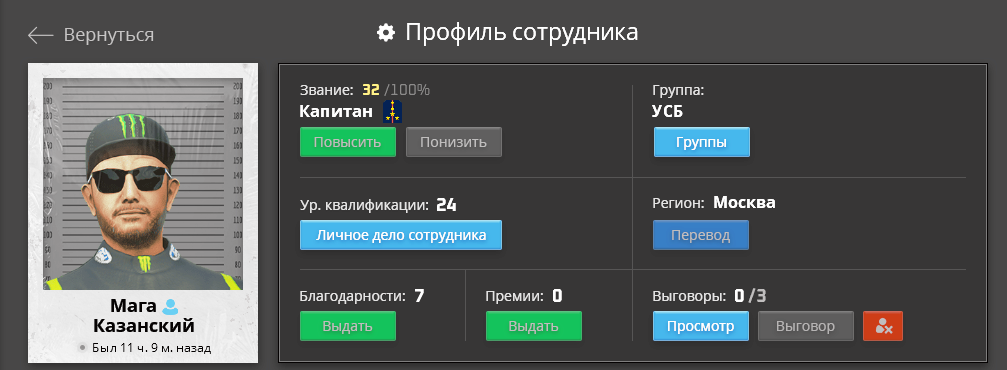The width and height of the screenshot is (1007, 370).
Task: Click qualification level value 24
Action: click(x=446, y=206)
